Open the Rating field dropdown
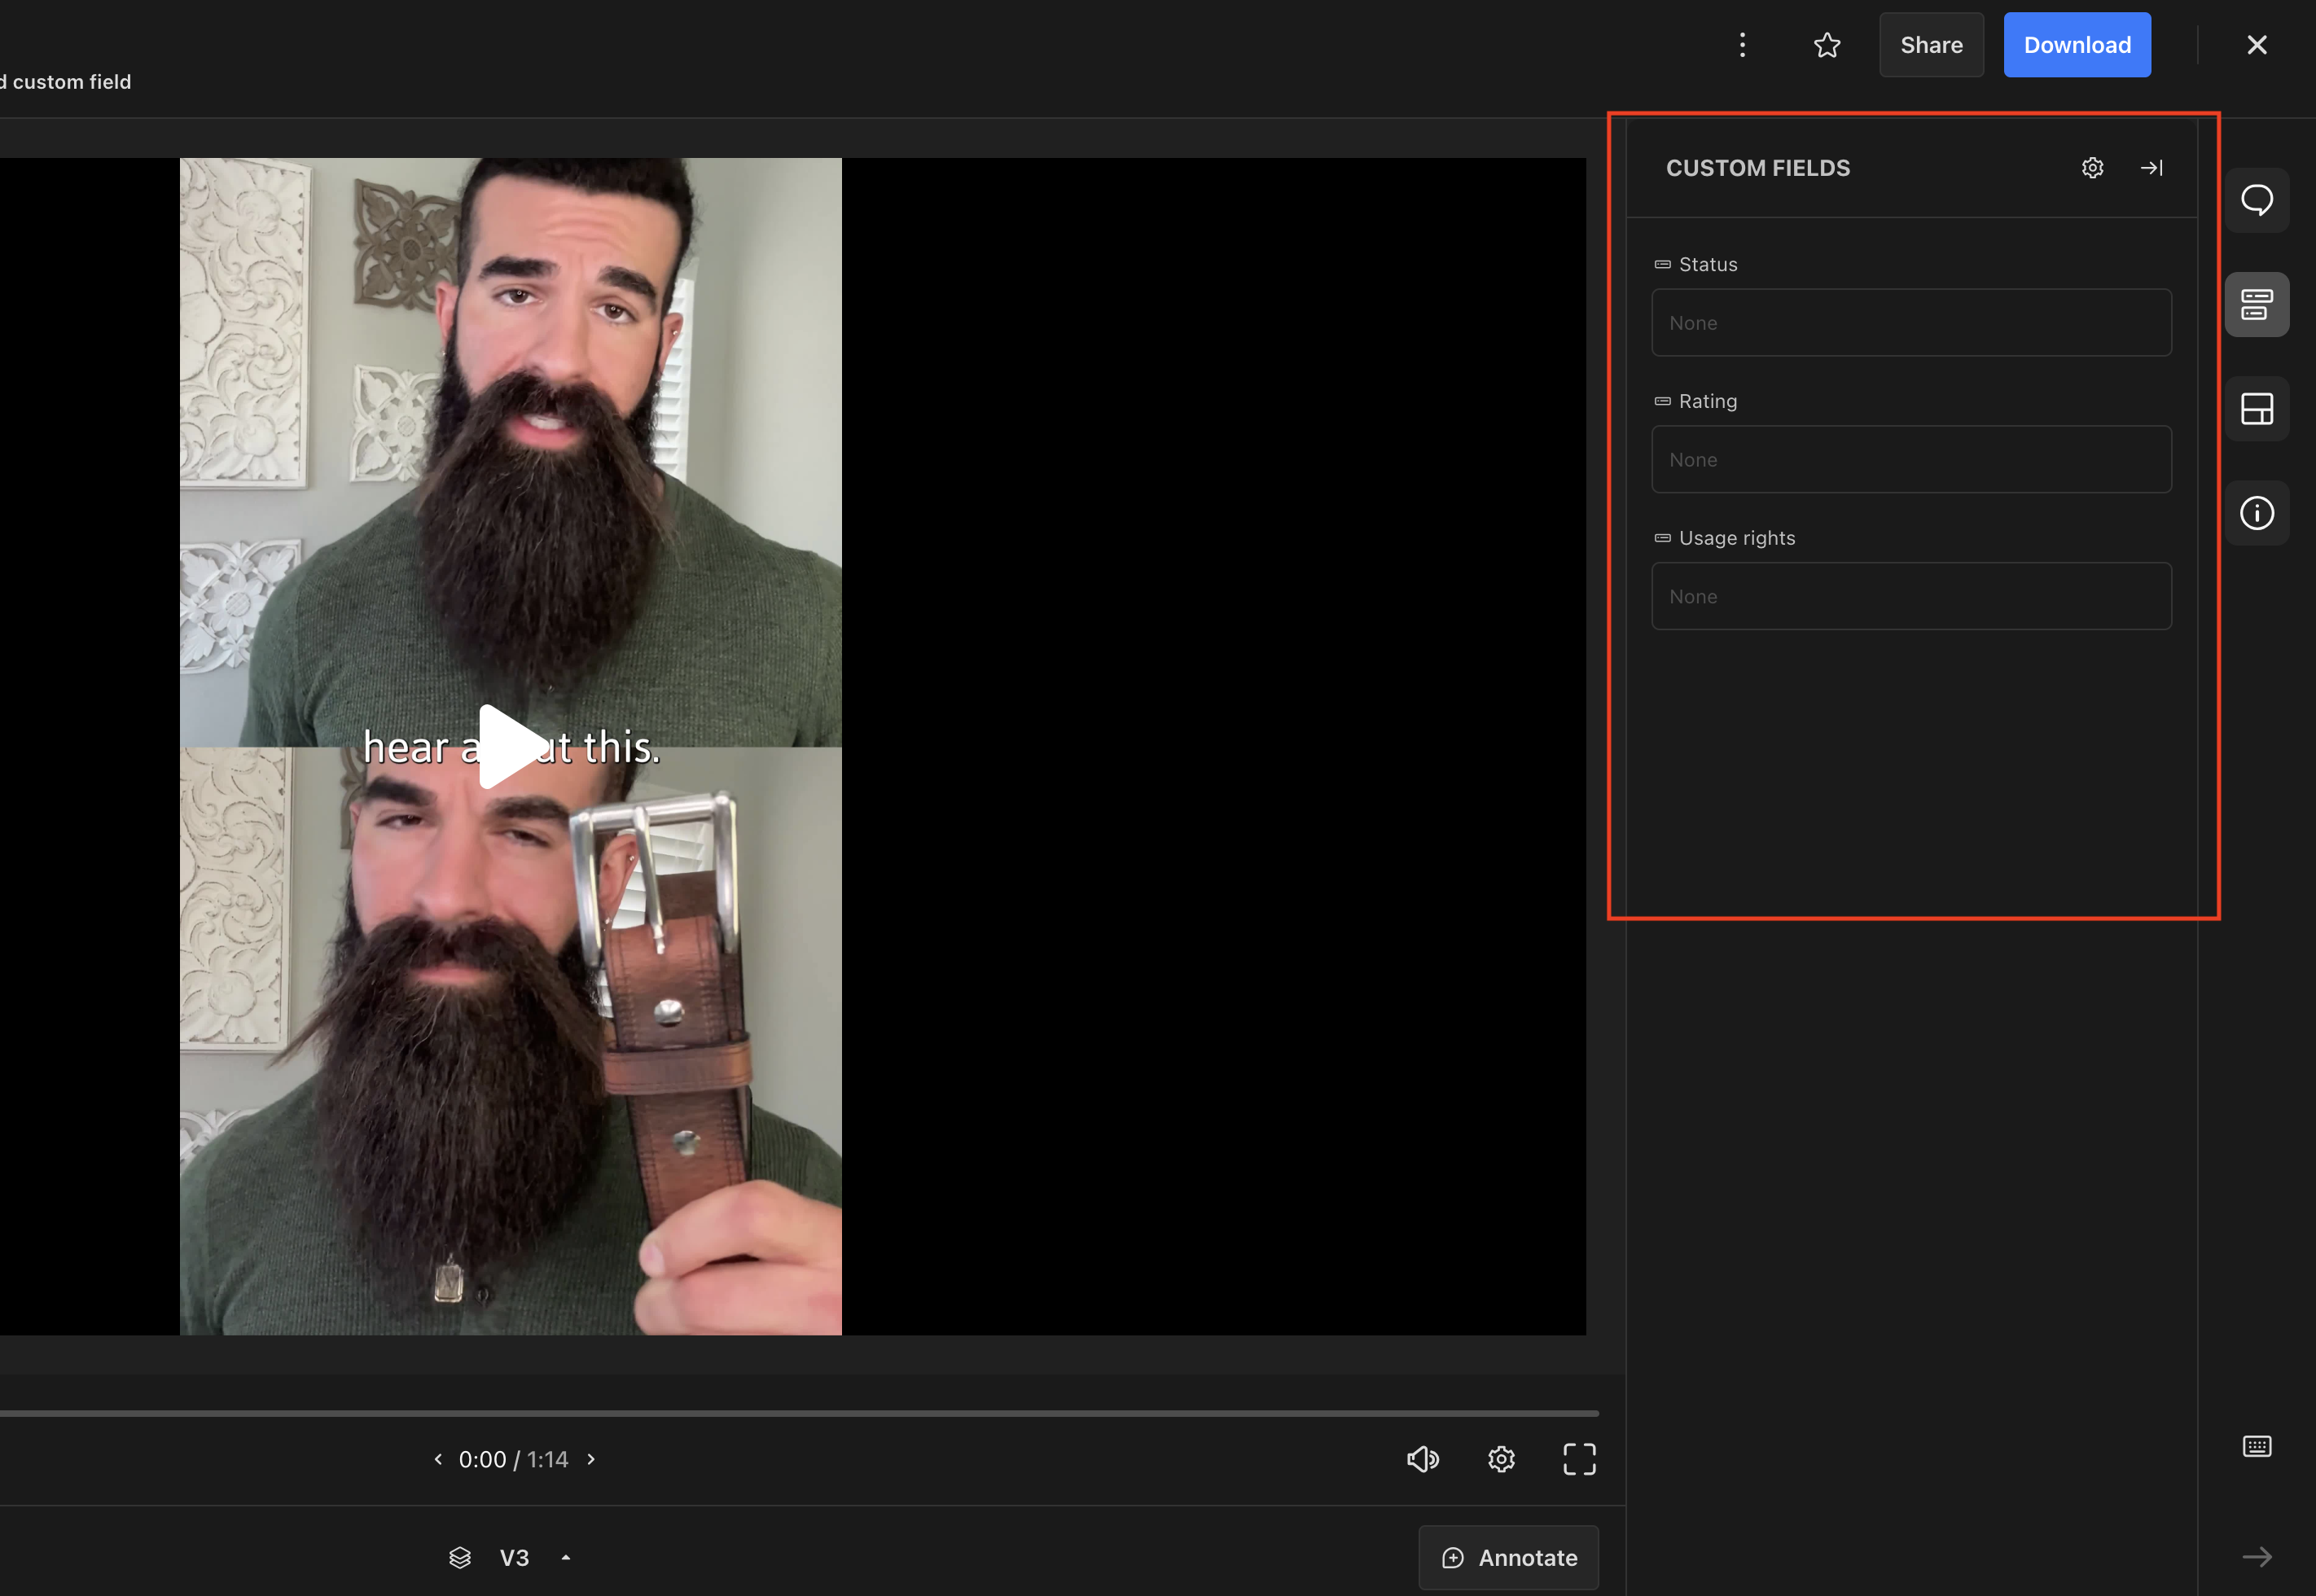Image resolution: width=2316 pixels, height=1596 pixels. (1910, 459)
